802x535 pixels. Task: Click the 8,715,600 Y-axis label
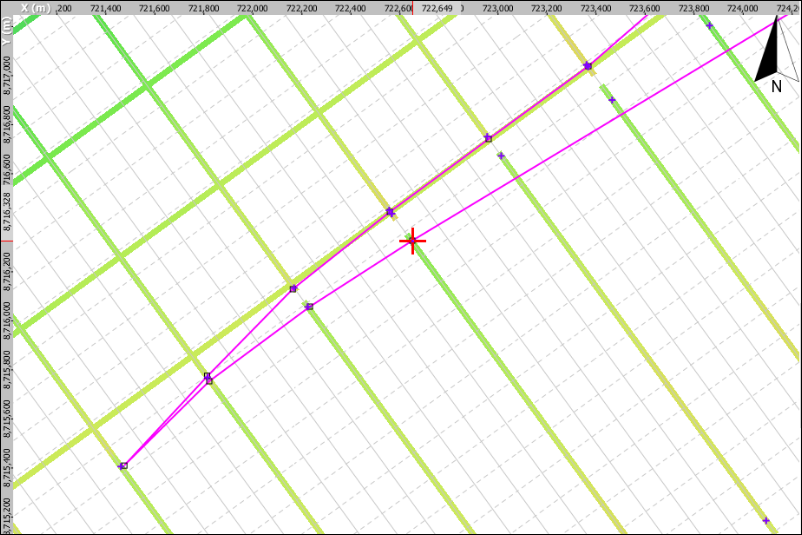coord(7,419)
